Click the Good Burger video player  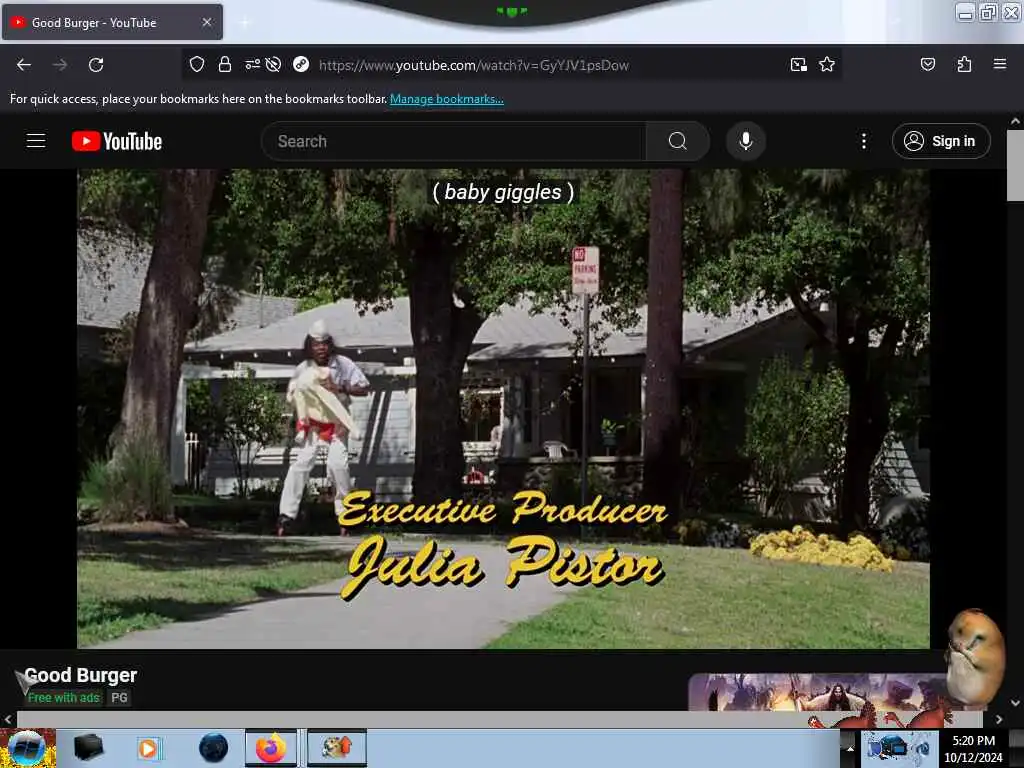(x=503, y=409)
